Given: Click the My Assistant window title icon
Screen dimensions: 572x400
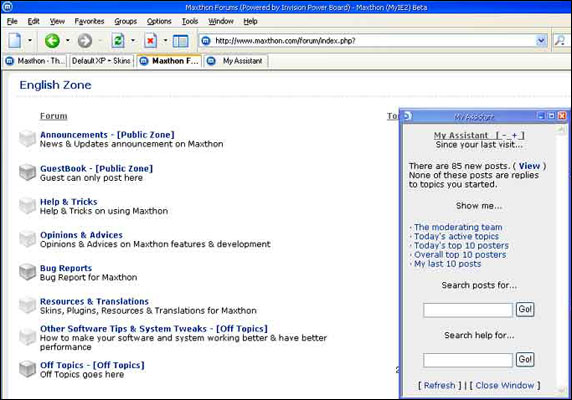Looking at the screenshot, I should click(x=407, y=116).
